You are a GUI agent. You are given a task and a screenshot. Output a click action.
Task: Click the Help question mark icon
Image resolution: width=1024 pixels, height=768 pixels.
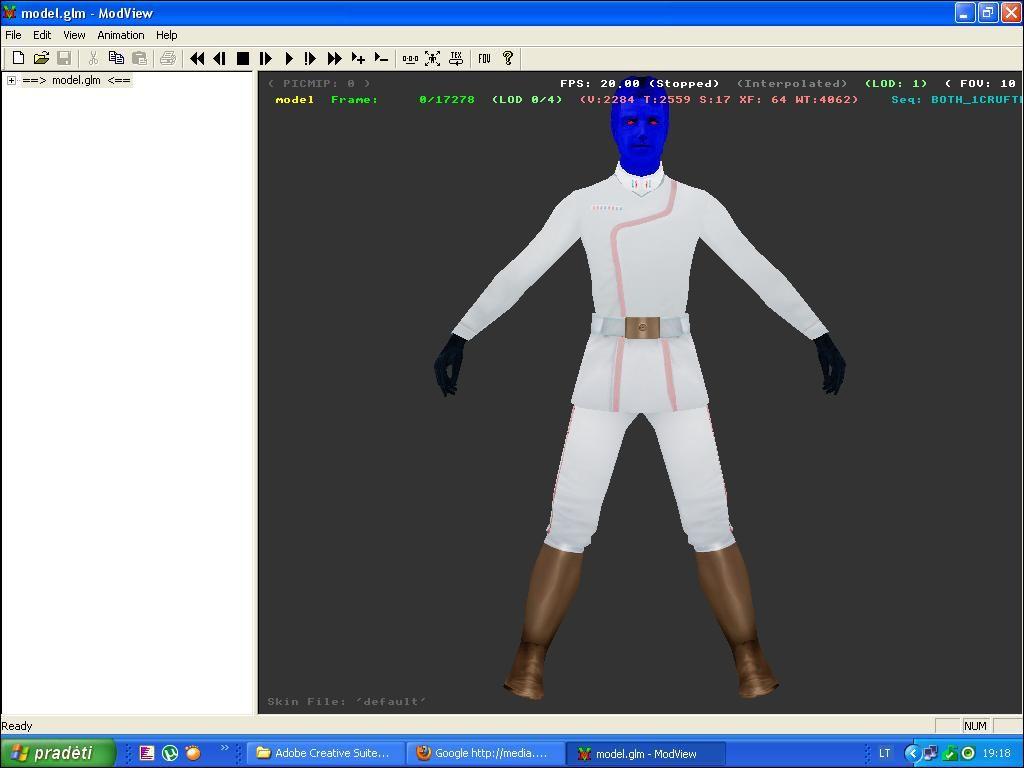[x=508, y=59]
